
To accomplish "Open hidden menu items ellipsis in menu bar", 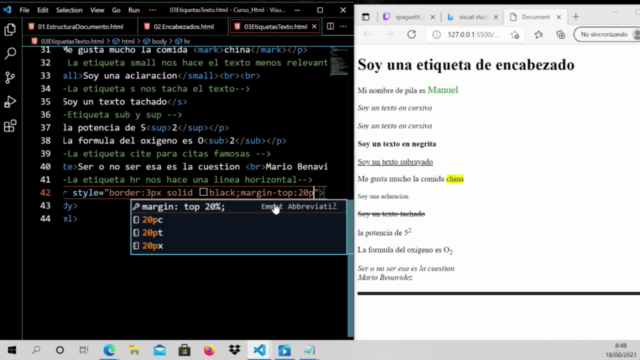I will click(x=152, y=10).
